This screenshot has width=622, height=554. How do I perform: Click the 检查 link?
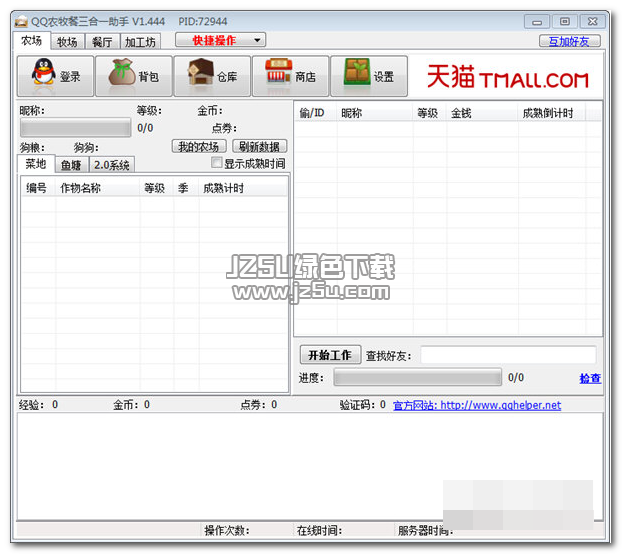590,378
